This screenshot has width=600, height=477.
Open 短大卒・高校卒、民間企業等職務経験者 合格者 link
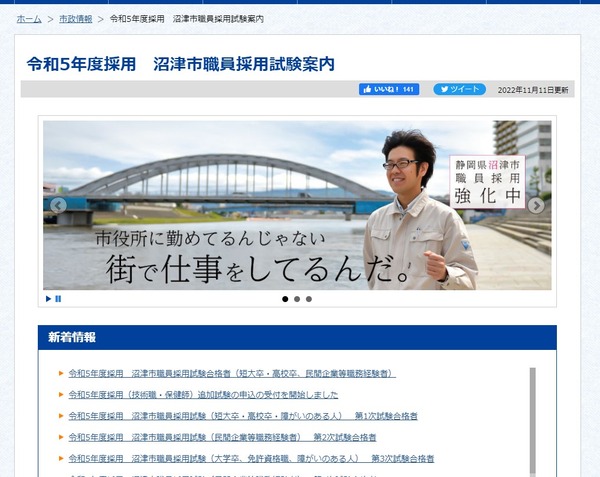coord(232,373)
